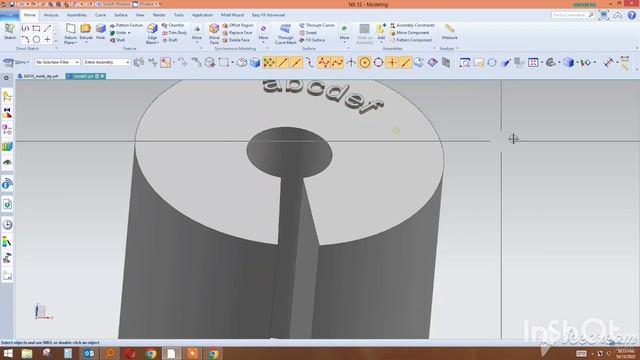
Task: Open File Explorer from the Windows taskbar
Action: [x=27, y=353]
